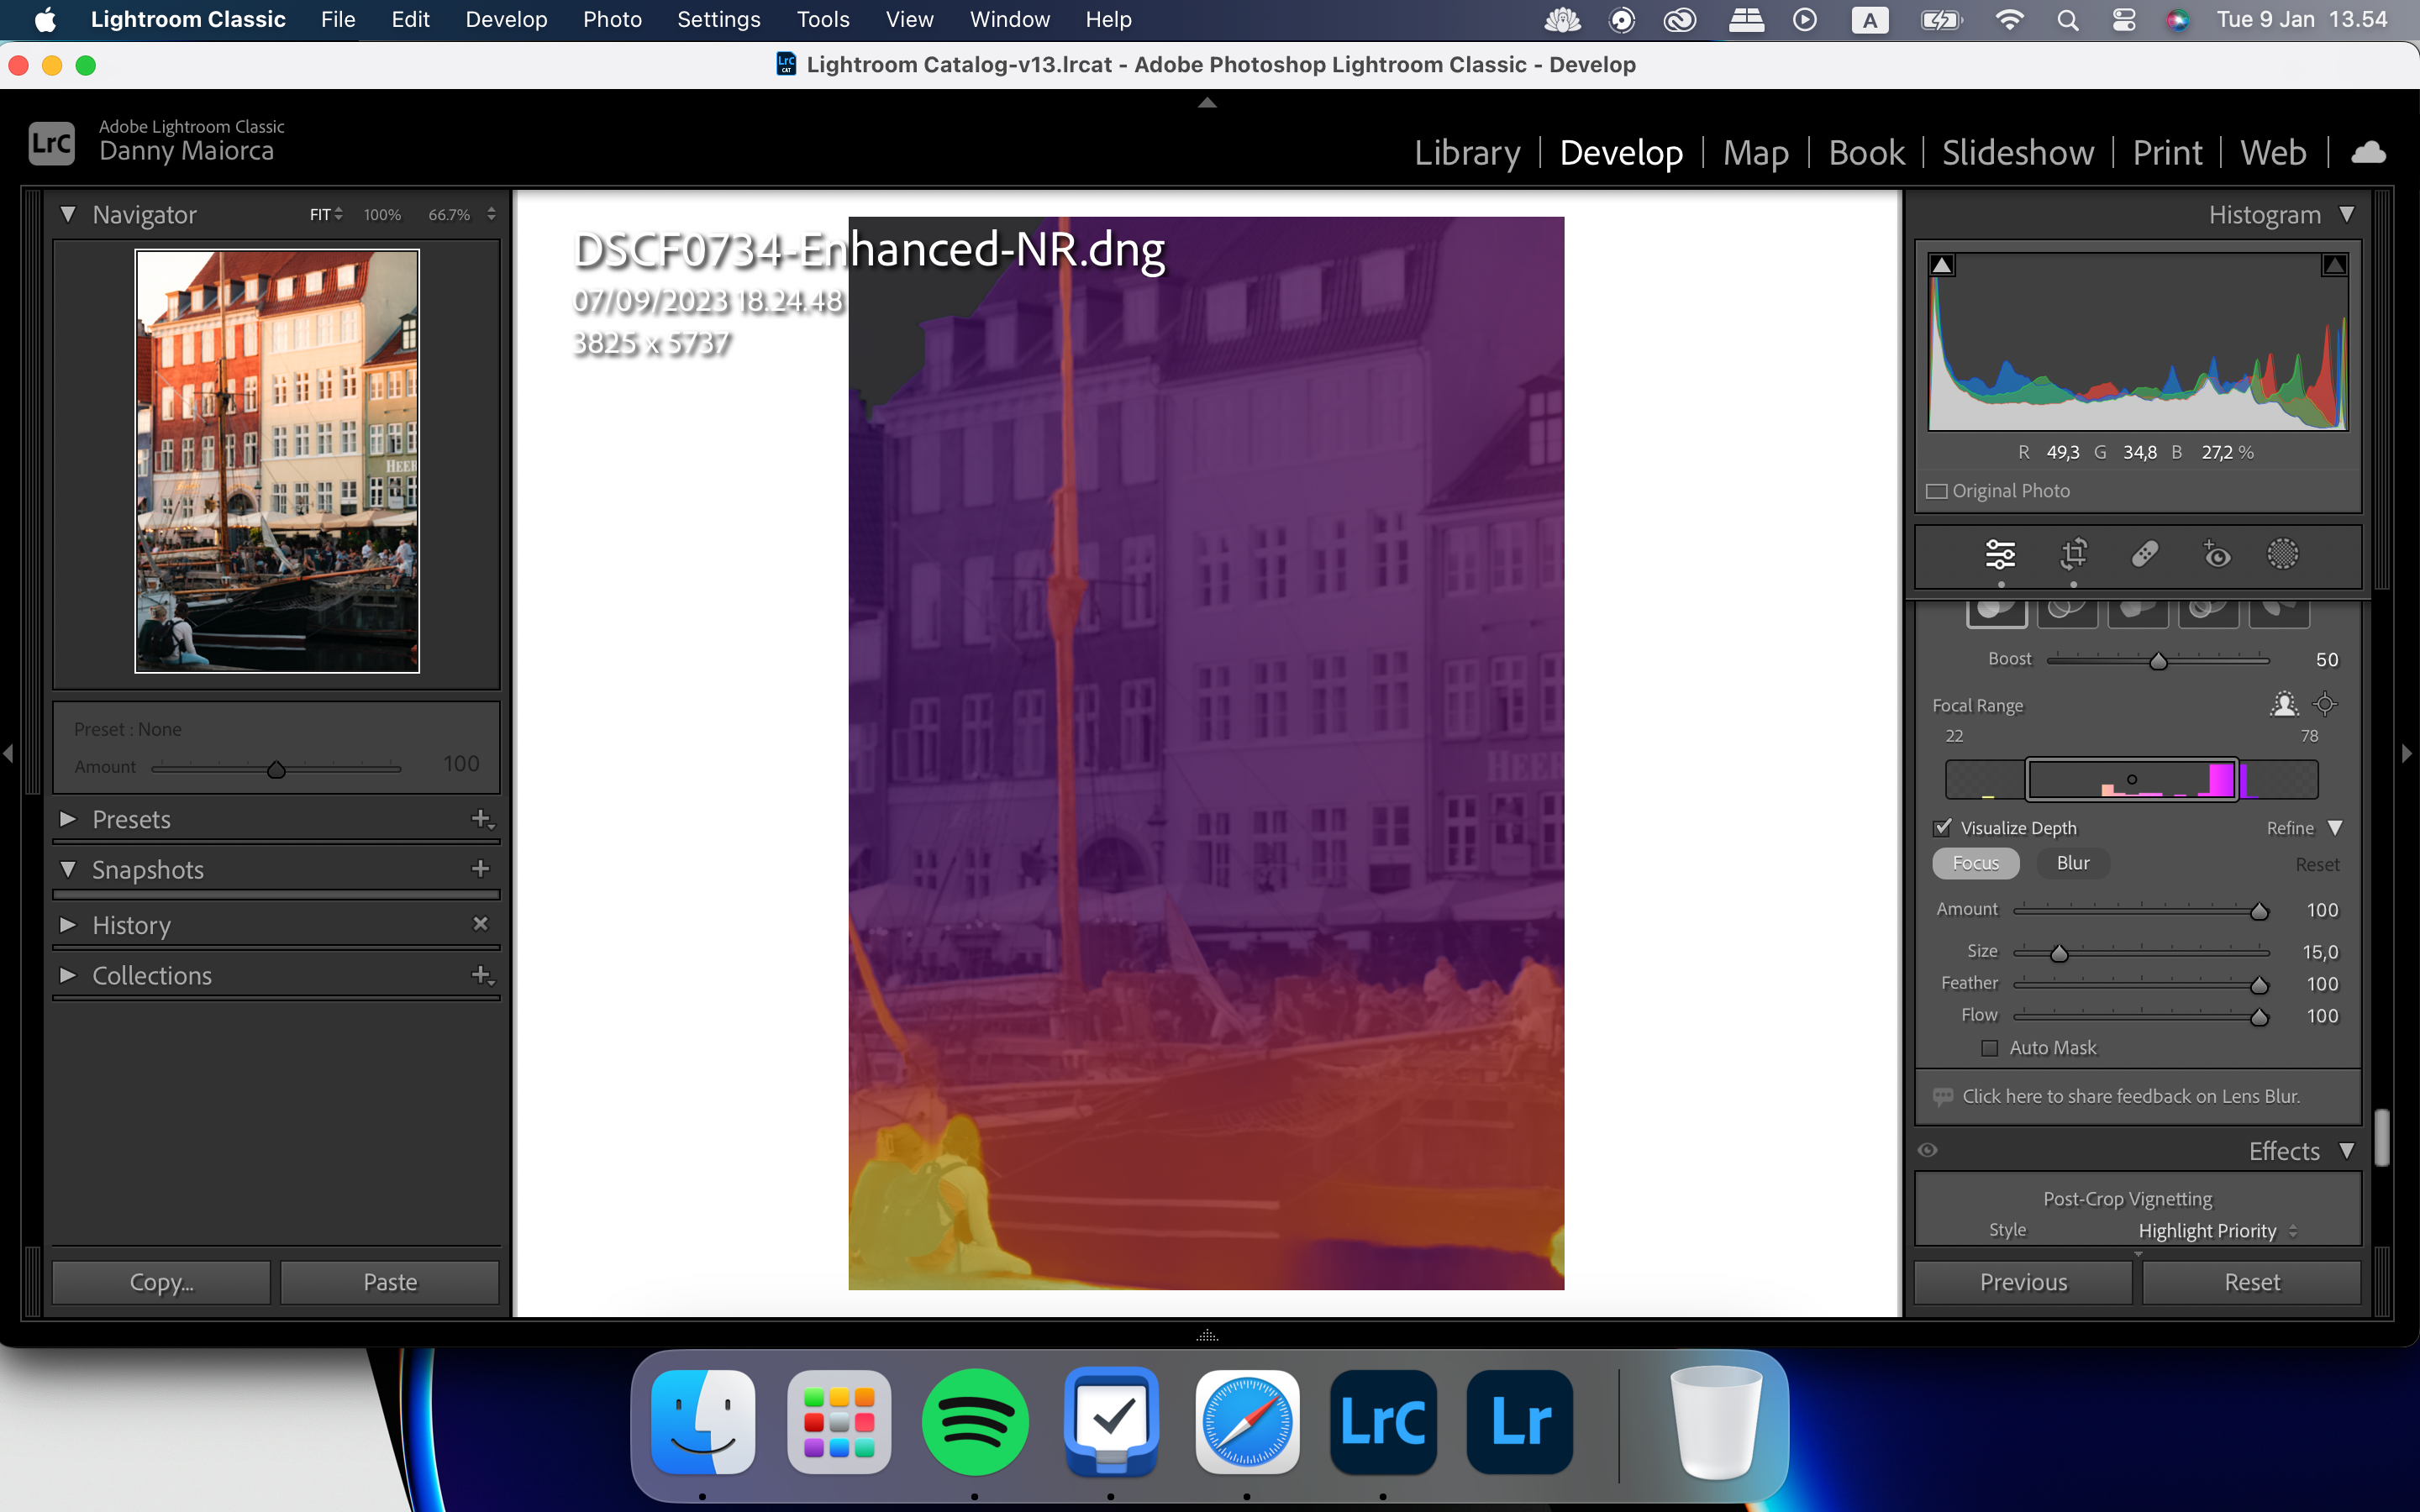Image resolution: width=2420 pixels, height=1512 pixels.
Task: Open the Develop menu
Action: 505,19
